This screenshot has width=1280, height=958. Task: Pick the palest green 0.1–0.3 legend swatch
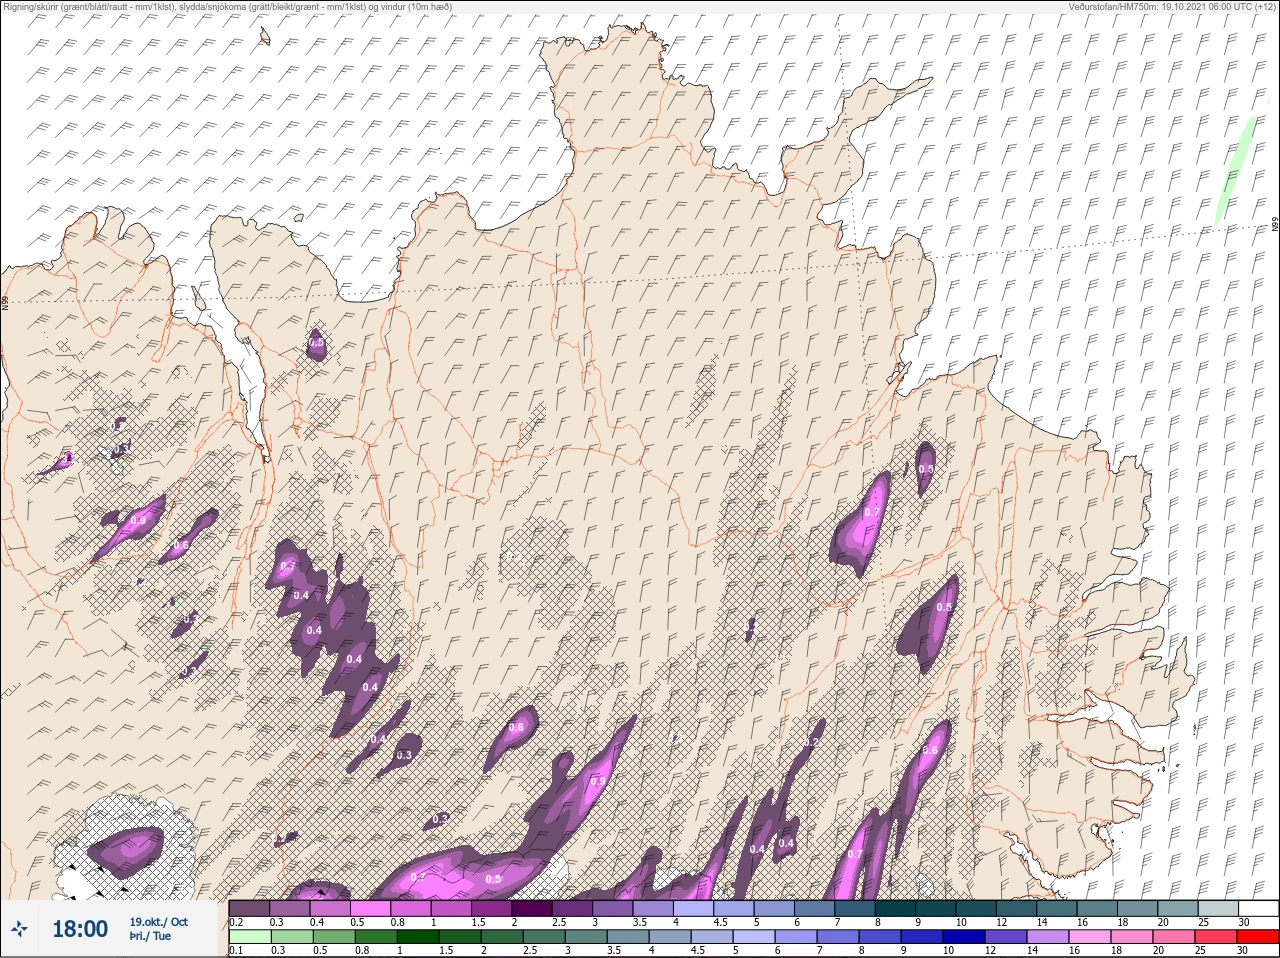(250, 937)
